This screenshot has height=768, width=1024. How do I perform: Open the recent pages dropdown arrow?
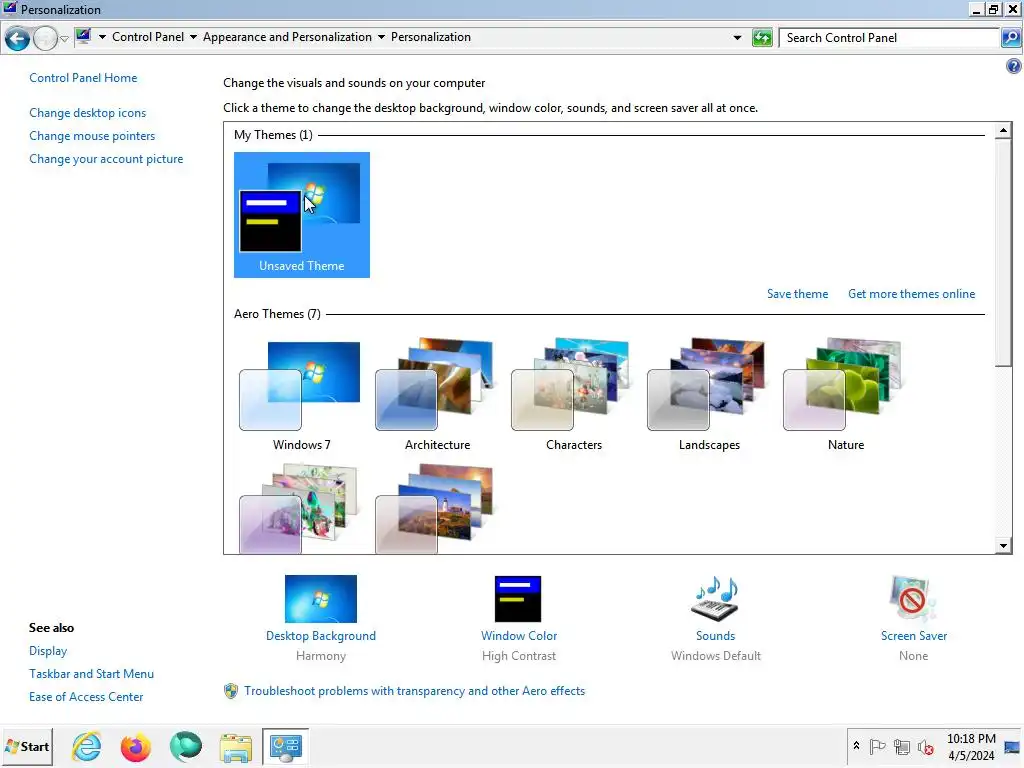64,39
